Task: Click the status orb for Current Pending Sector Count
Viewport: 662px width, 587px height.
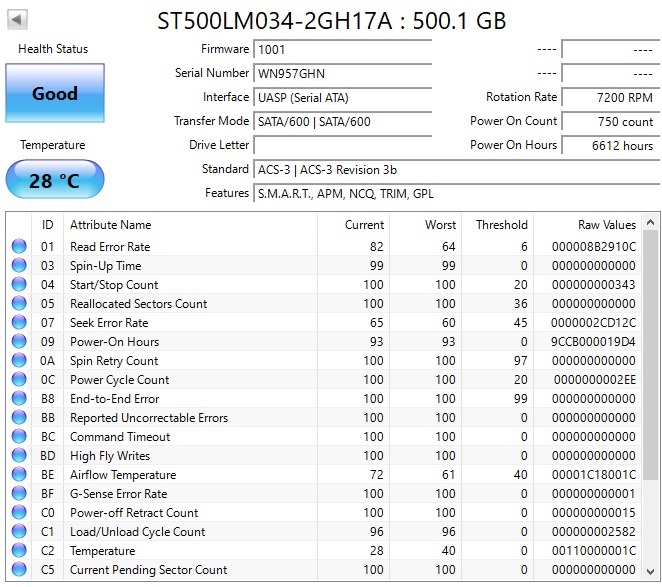Action: pyautogui.click(x=19, y=570)
